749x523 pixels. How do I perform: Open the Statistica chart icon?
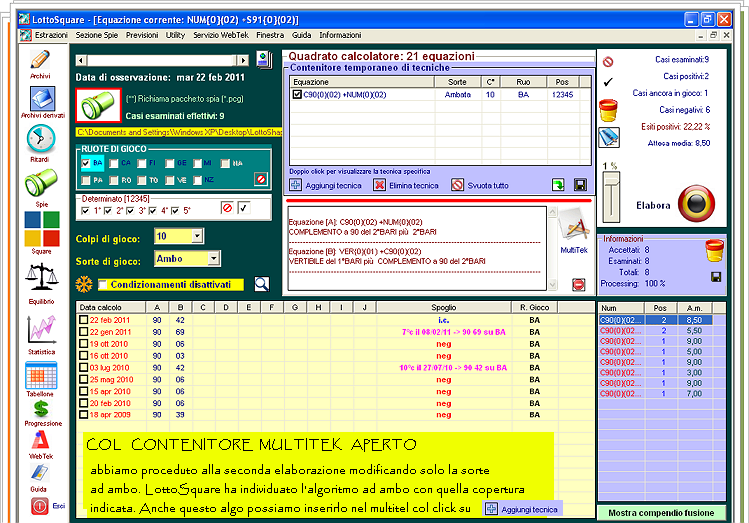[x=42, y=330]
